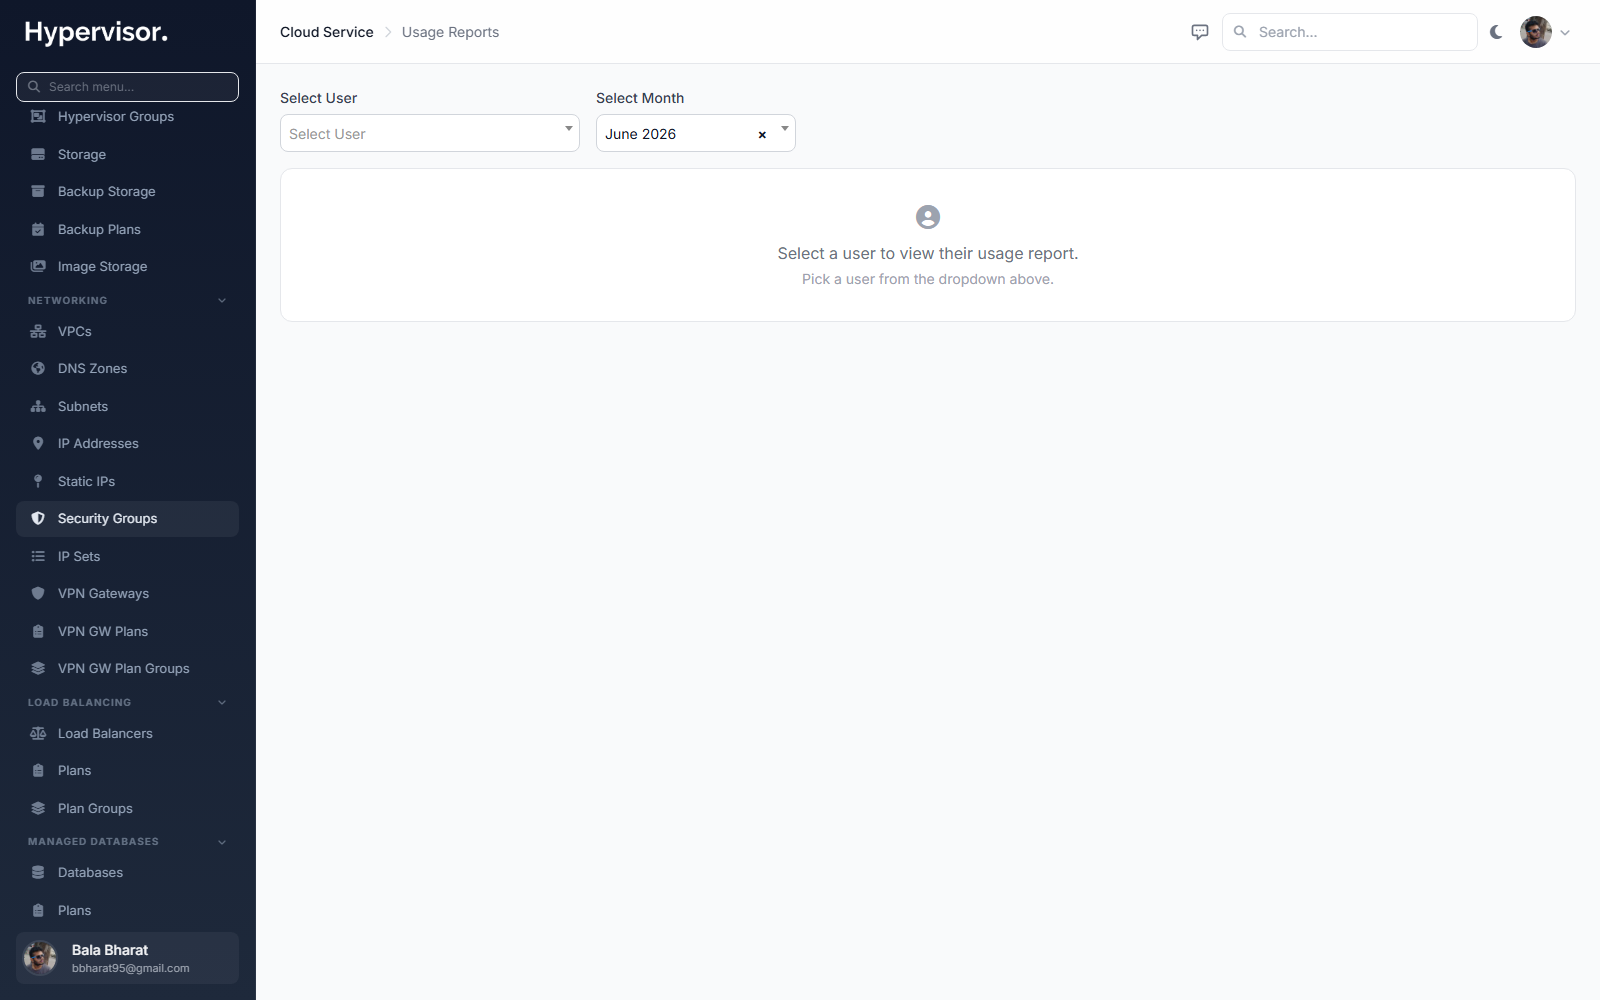1600x1000 pixels.
Task: Open Hypervisor Groups menu item
Action: pyautogui.click(x=127, y=117)
